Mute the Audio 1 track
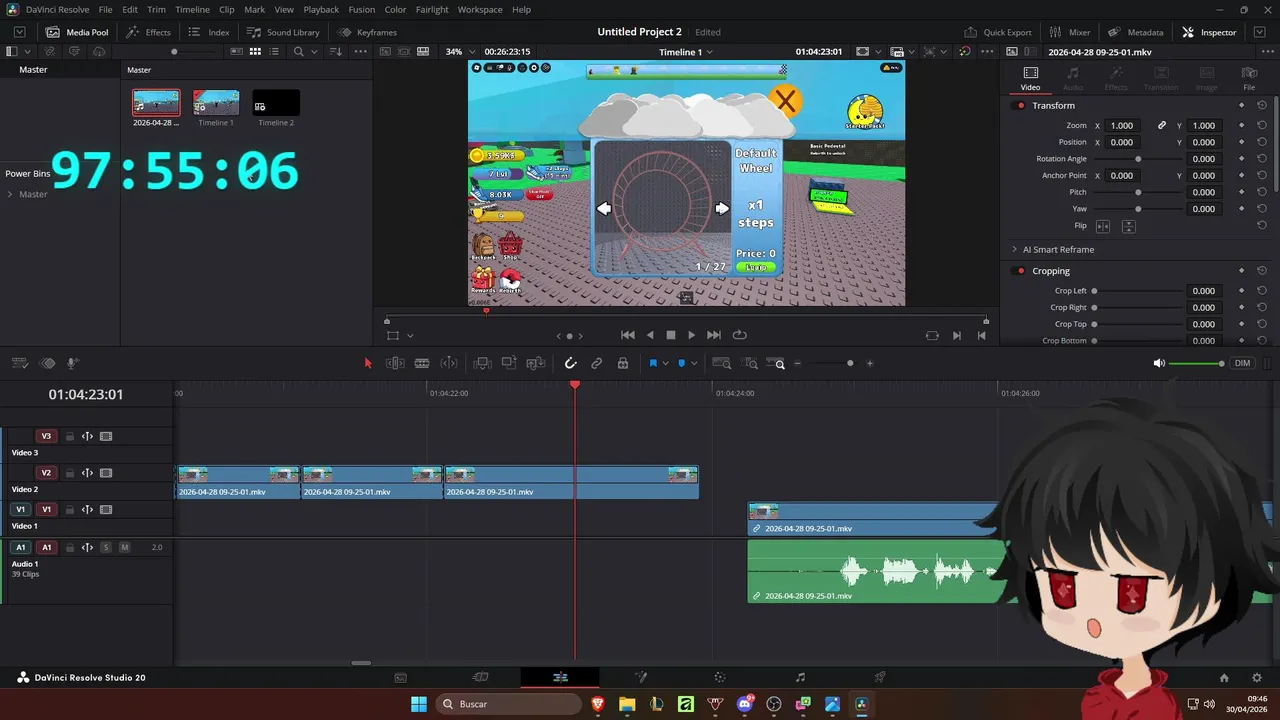 (125, 547)
